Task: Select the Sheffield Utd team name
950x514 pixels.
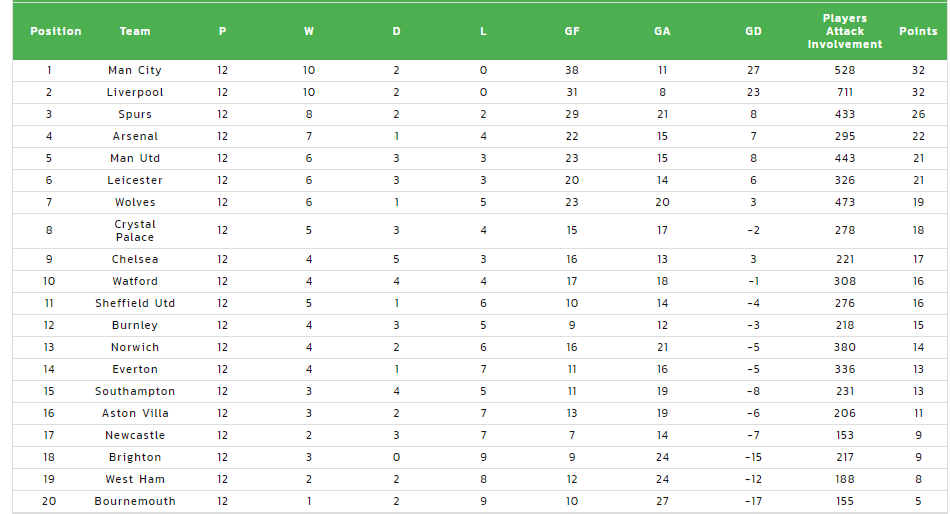Action: click(x=135, y=303)
